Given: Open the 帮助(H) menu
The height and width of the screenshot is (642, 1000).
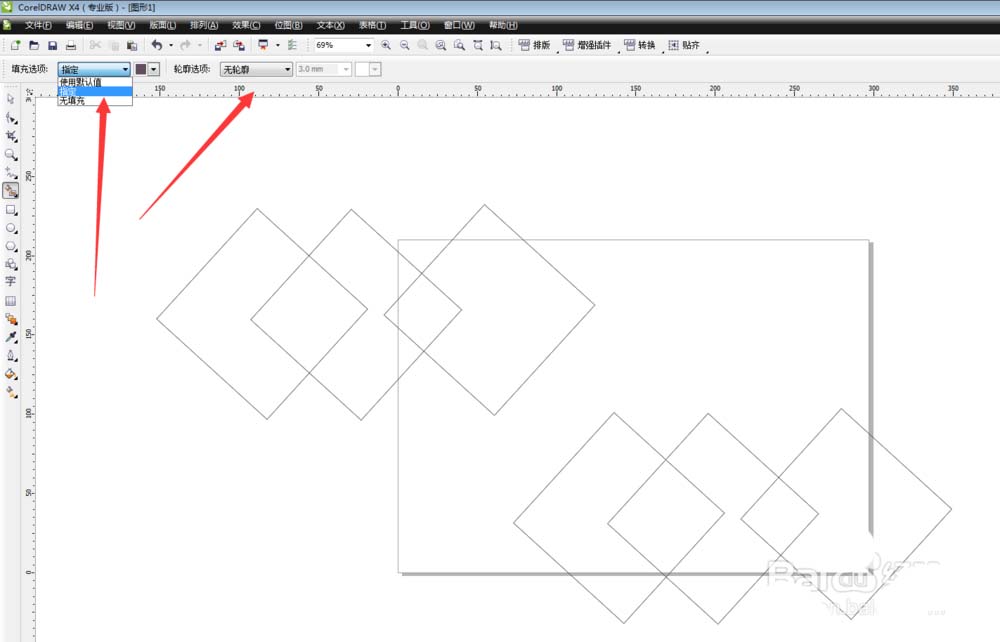Looking at the screenshot, I should tap(503, 26).
